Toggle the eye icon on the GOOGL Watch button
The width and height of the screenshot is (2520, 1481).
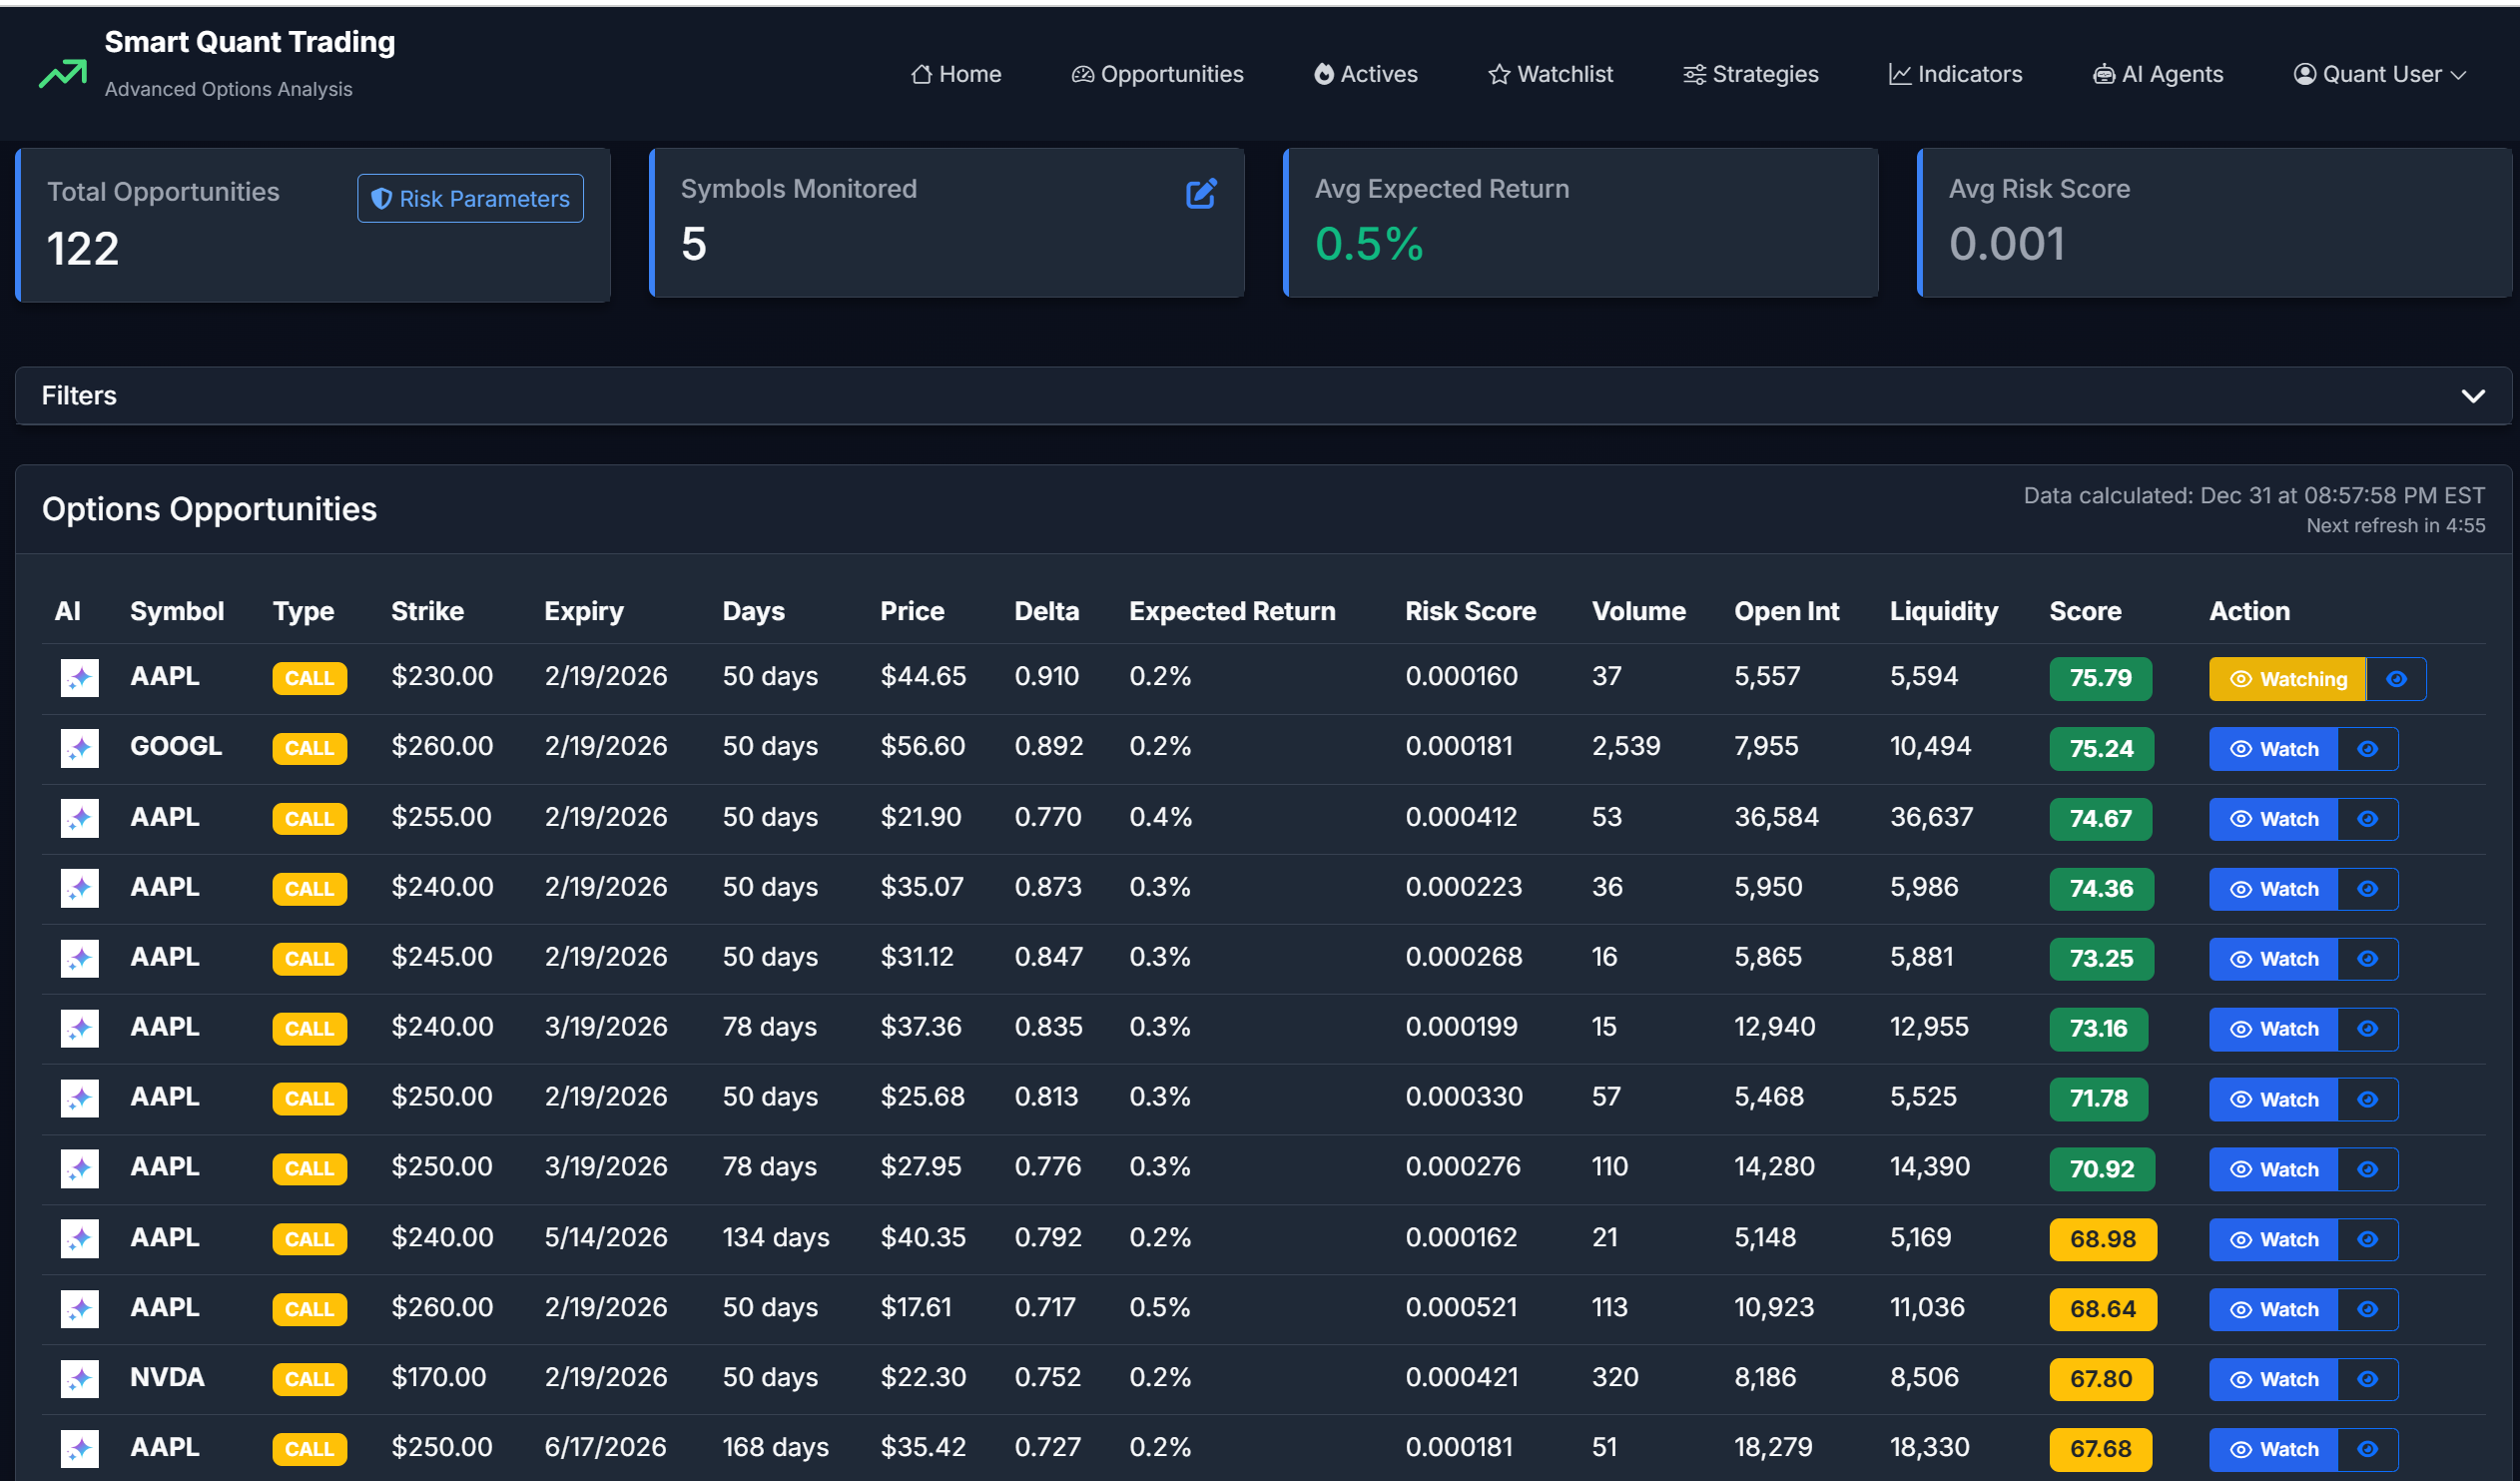click(x=2368, y=748)
